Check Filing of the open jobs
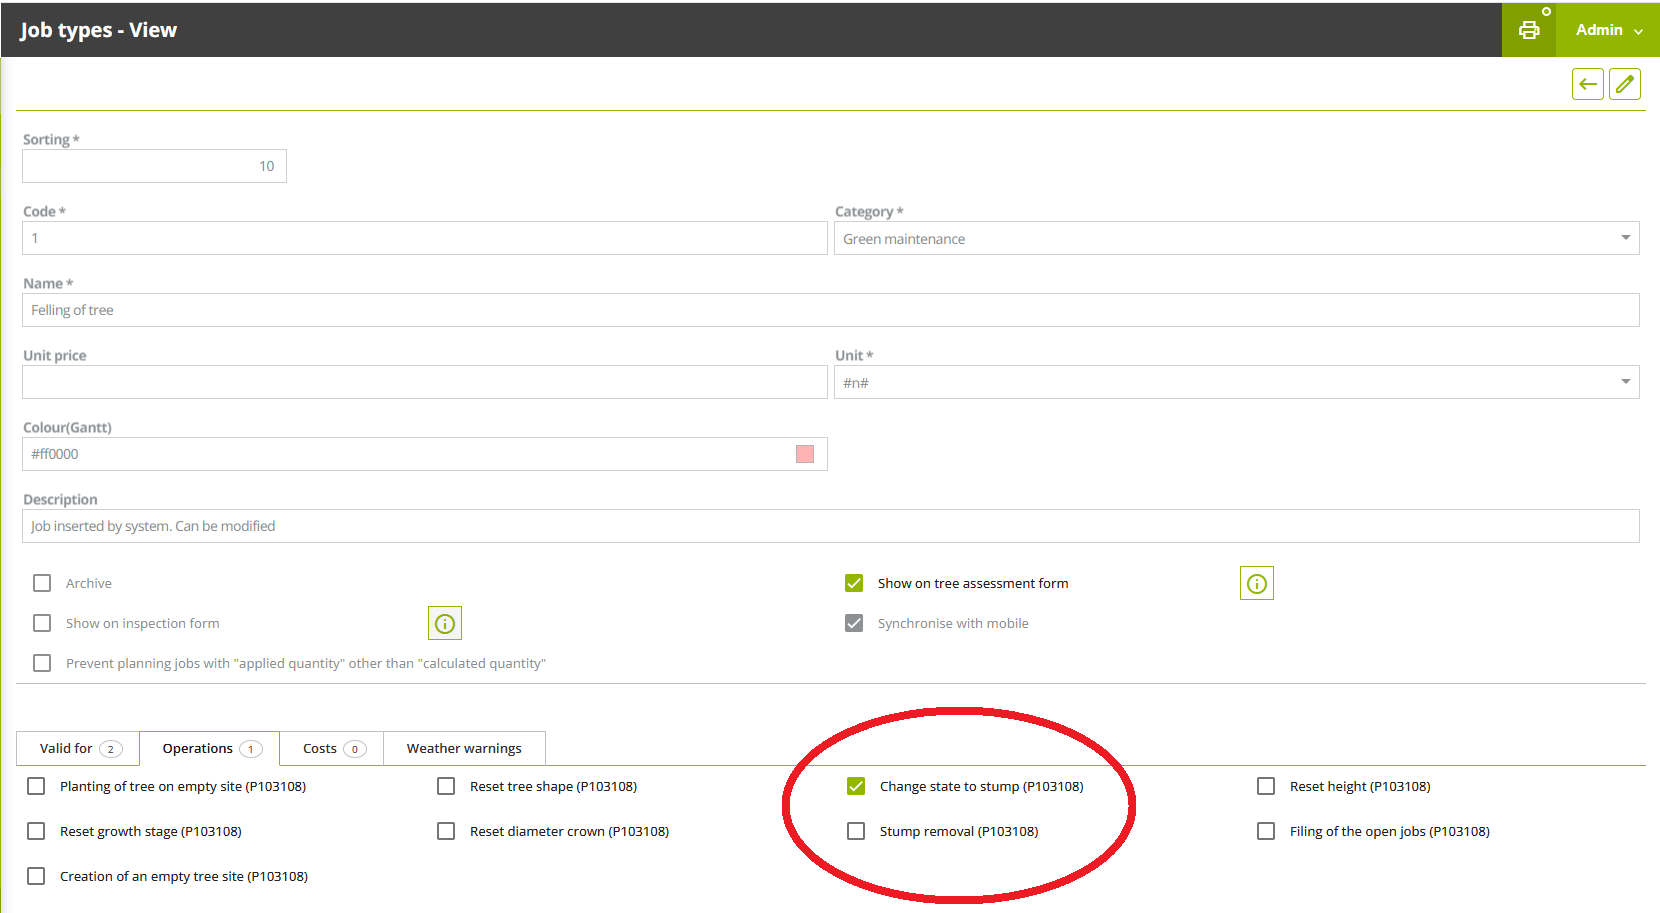Screen dimensions: 1660x913 tap(1266, 831)
